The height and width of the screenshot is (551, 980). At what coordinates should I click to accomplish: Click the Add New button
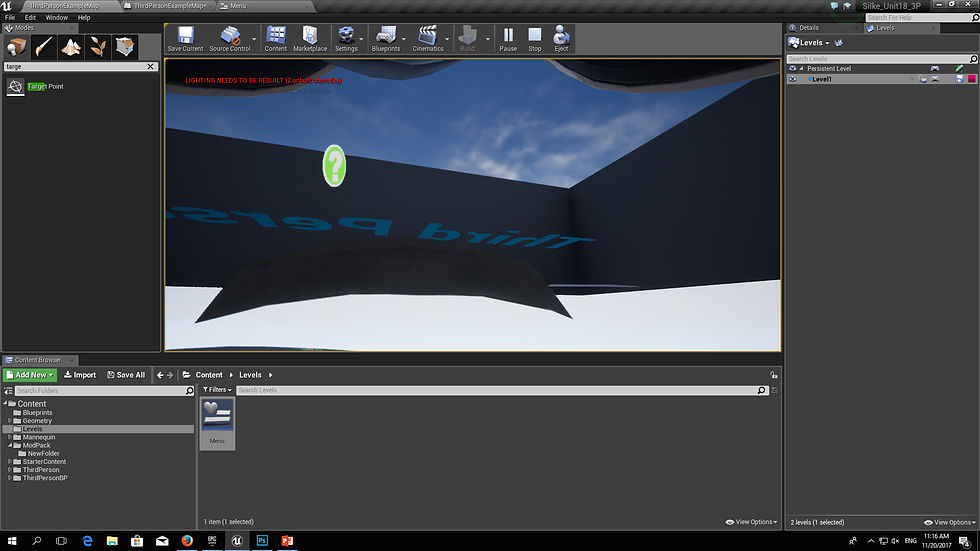click(30, 375)
